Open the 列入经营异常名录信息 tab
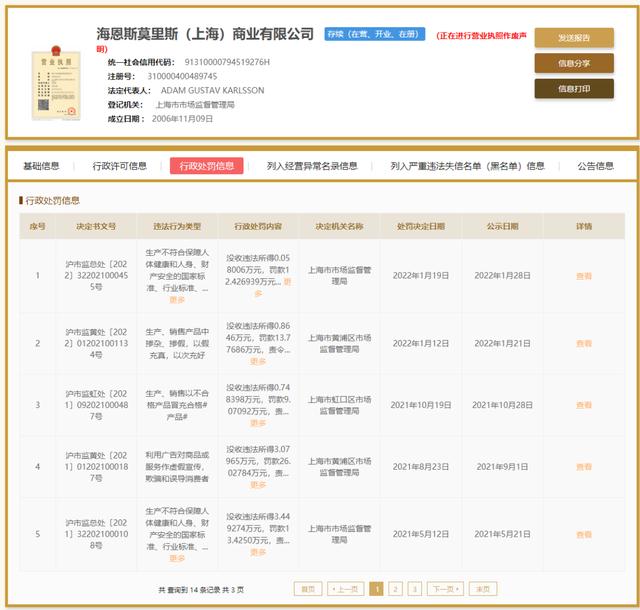This screenshot has width=640, height=610. tap(312, 166)
